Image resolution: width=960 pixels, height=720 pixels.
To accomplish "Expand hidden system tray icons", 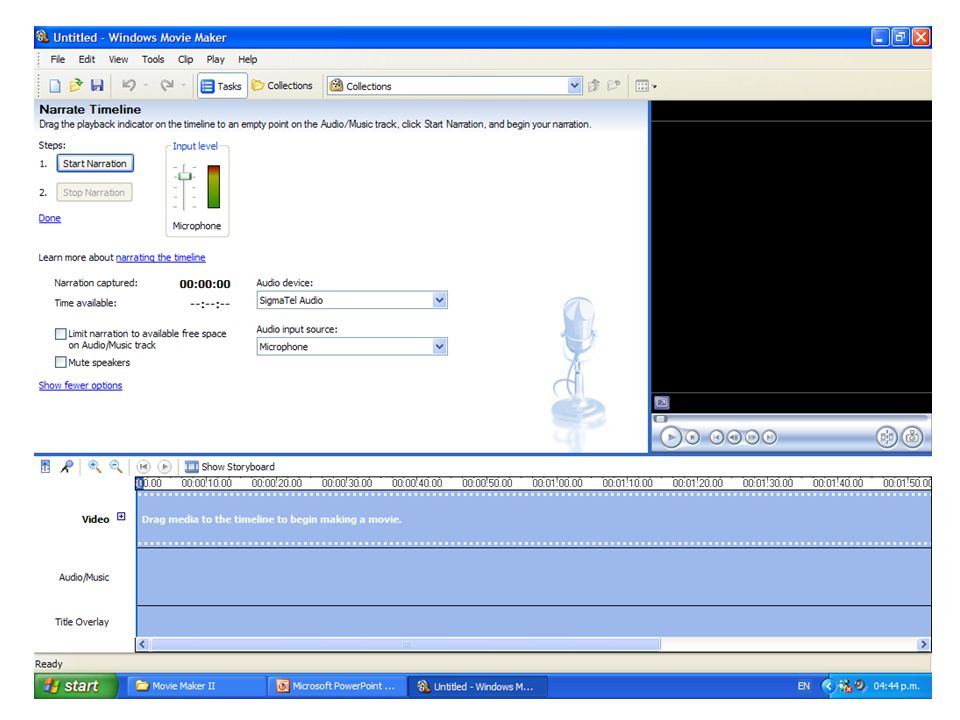I will coord(828,686).
